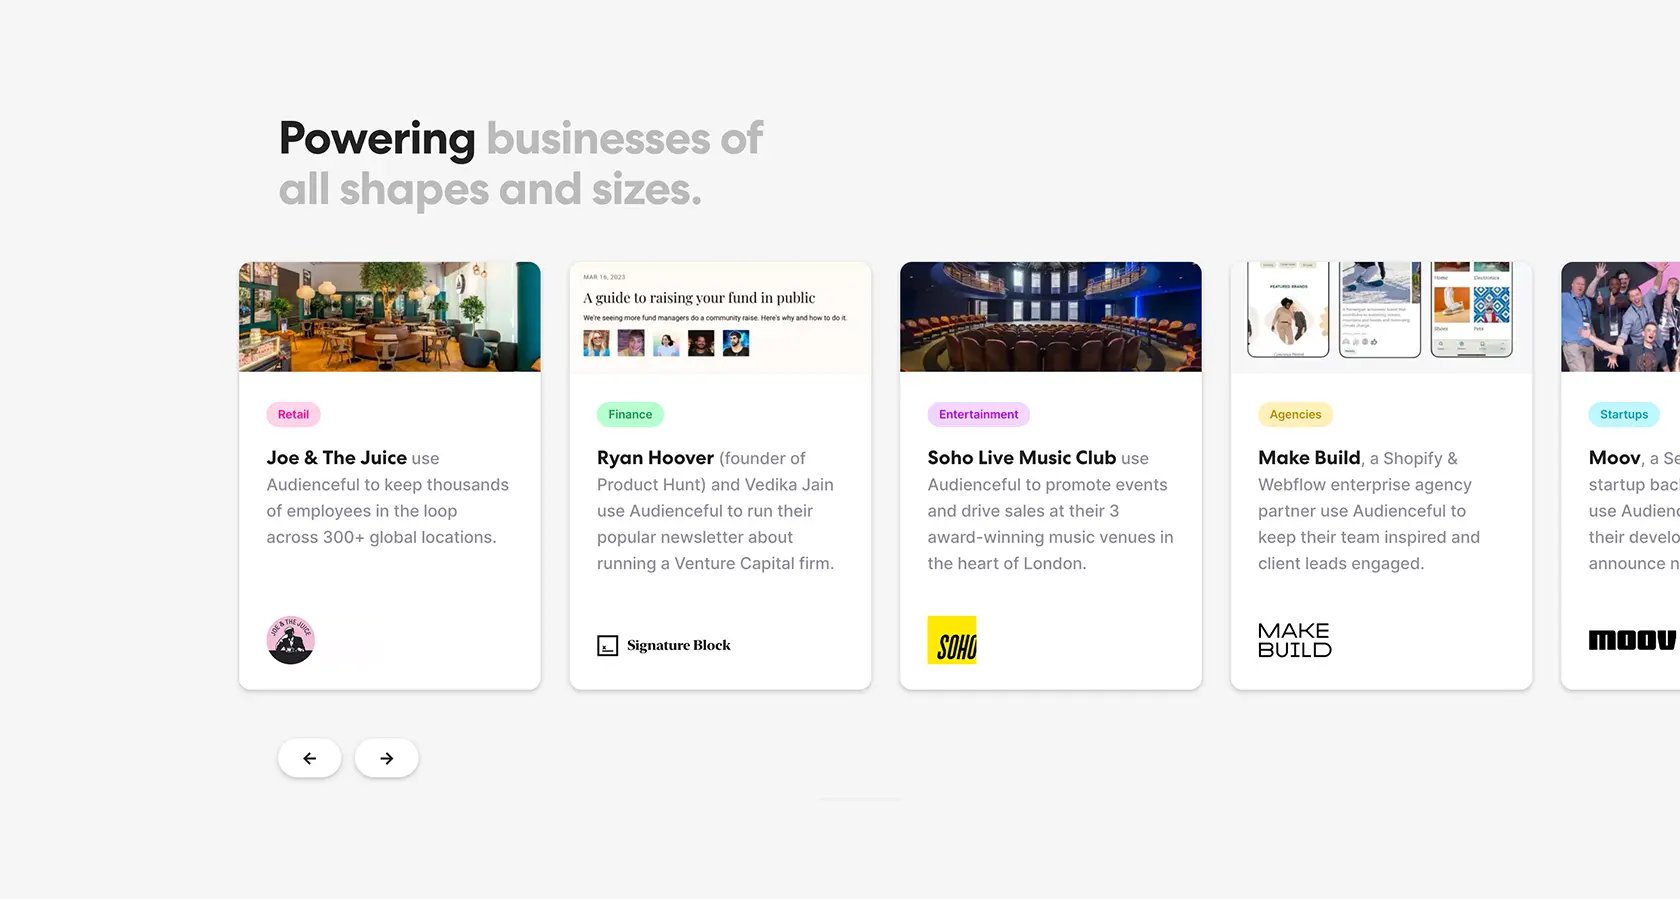This screenshot has height=899, width=1680.
Task: Click the Signature Block logo icon
Action: click(608, 646)
